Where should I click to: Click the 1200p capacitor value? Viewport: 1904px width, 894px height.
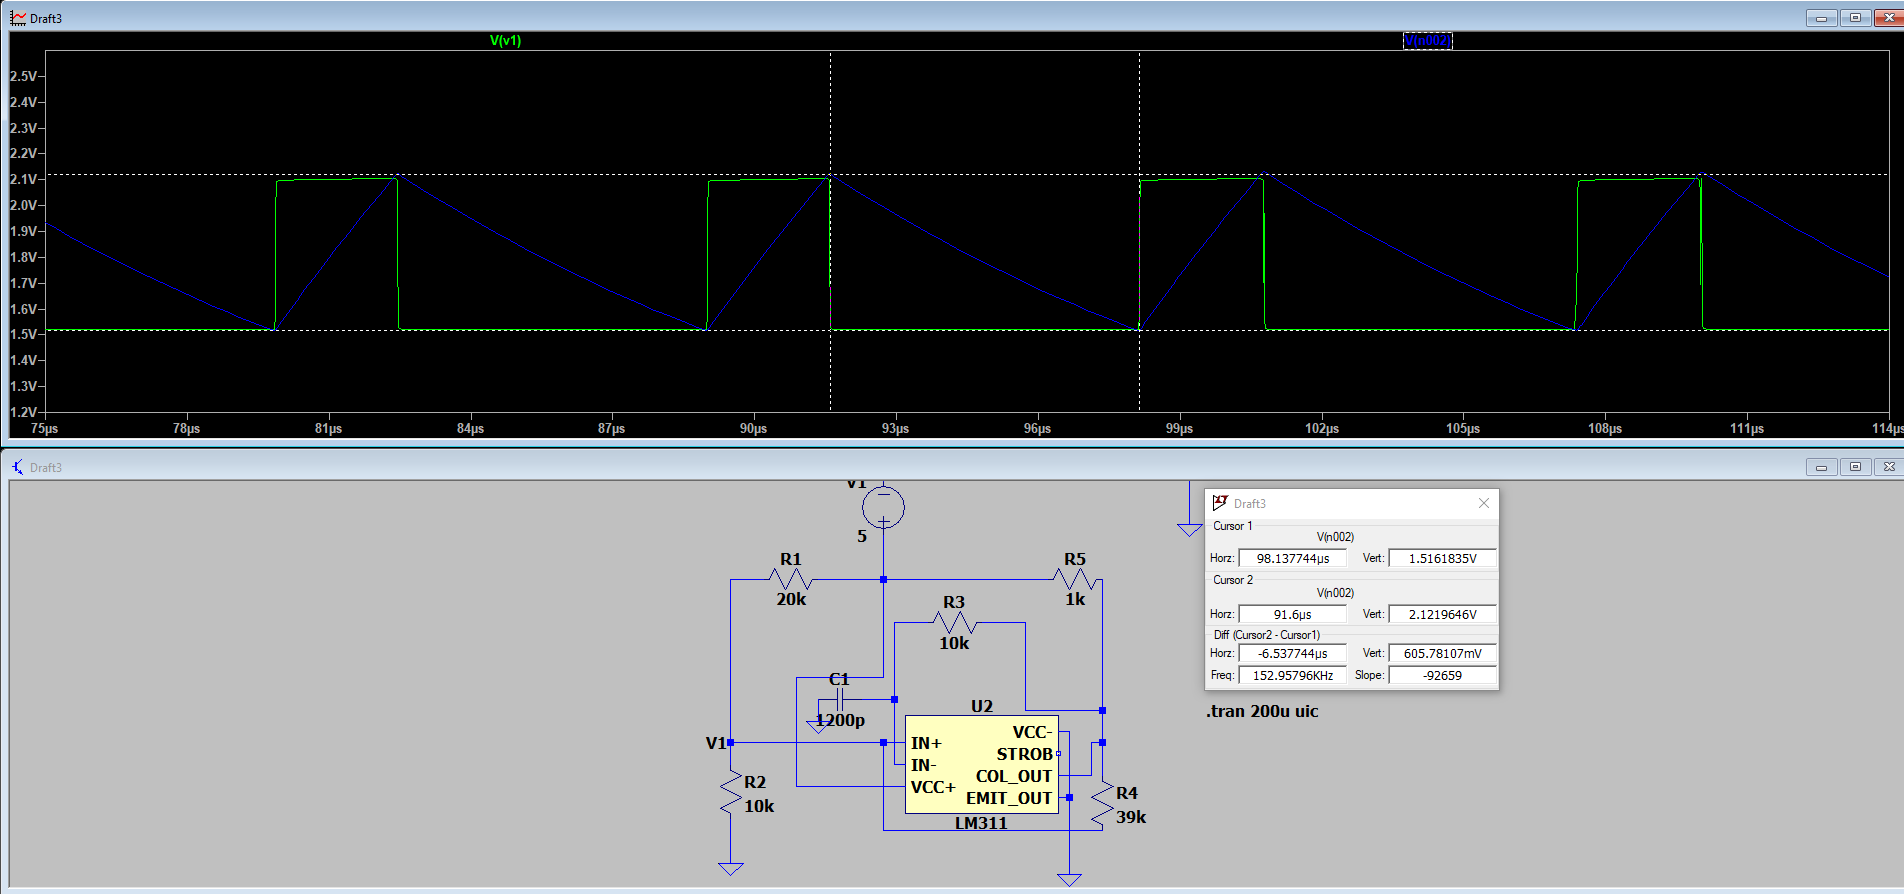pos(840,720)
